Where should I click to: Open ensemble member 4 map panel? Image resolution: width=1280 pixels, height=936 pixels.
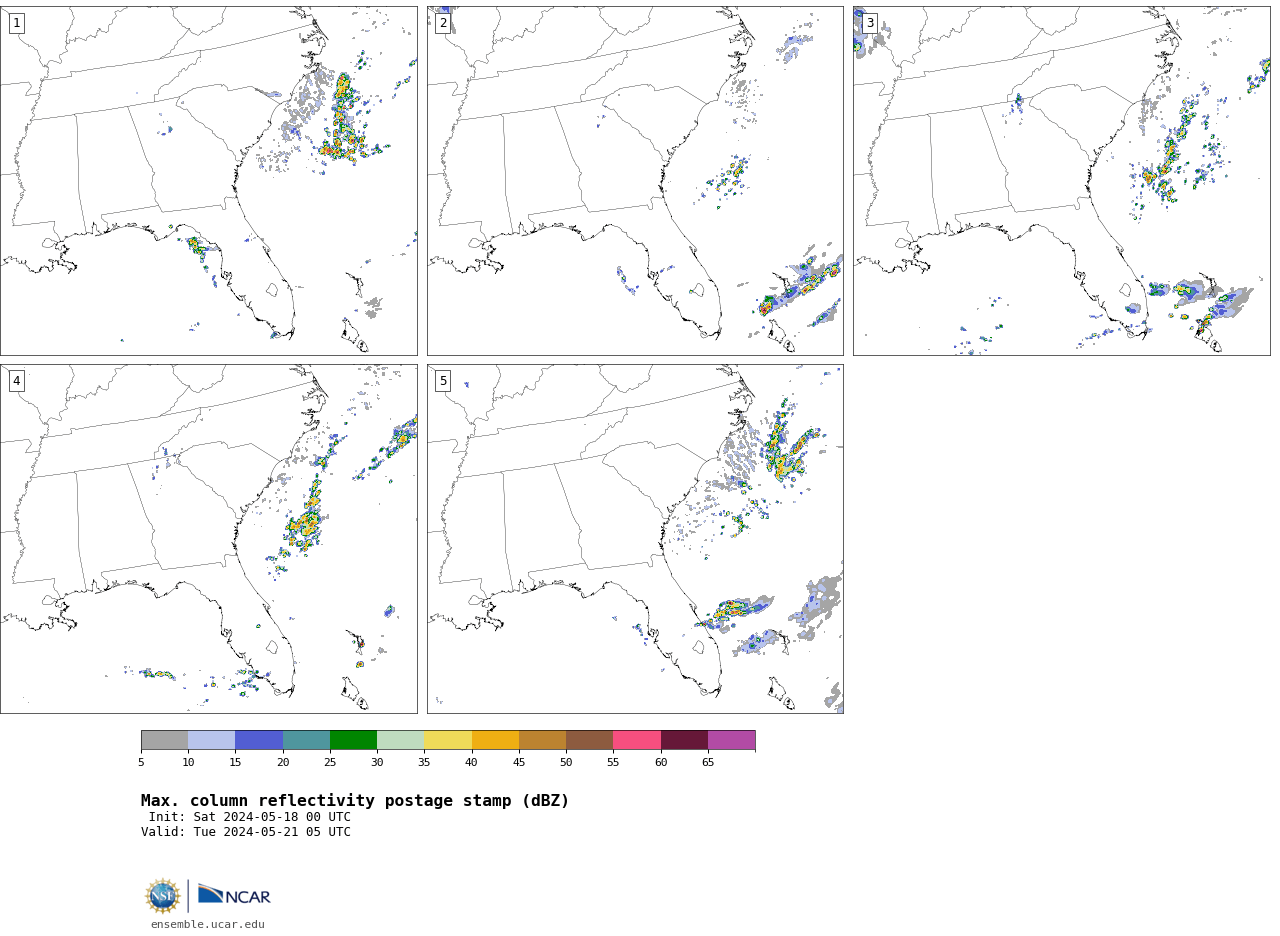208,539
